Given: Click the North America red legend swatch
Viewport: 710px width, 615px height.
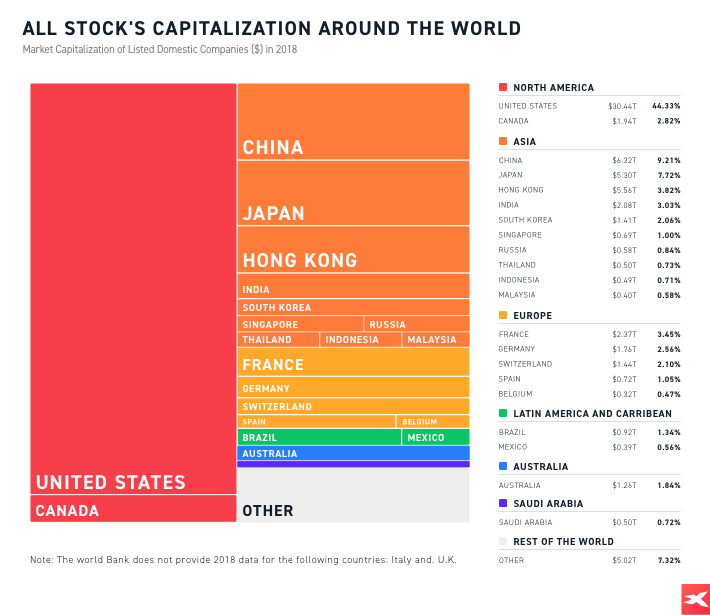Looking at the screenshot, I should [503, 88].
